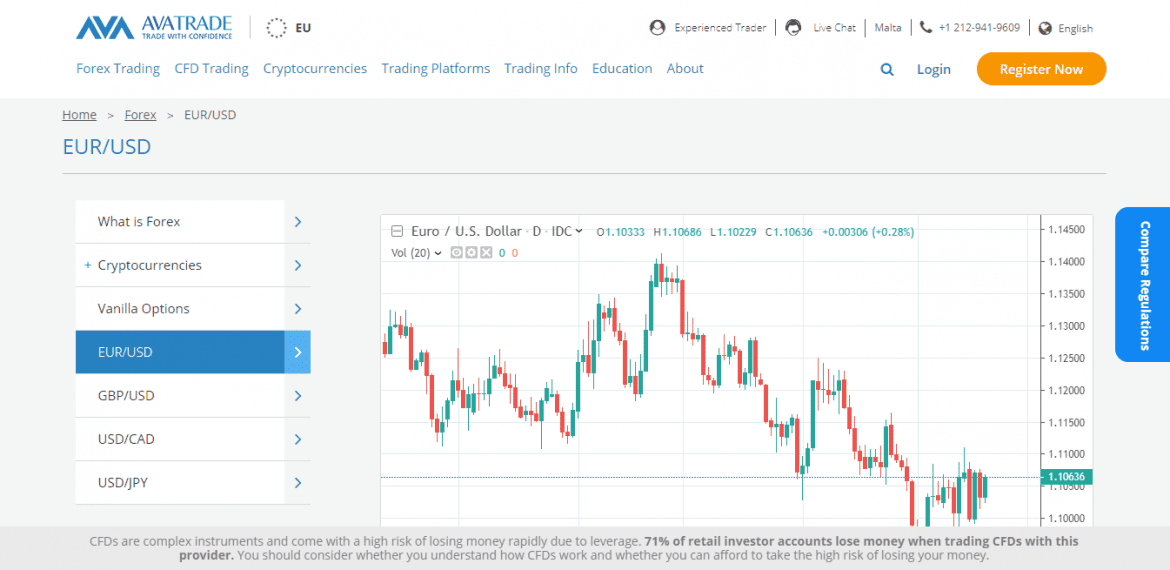Click the Experienced Trader profile icon
The width and height of the screenshot is (1170, 570).
click(657, 28)
